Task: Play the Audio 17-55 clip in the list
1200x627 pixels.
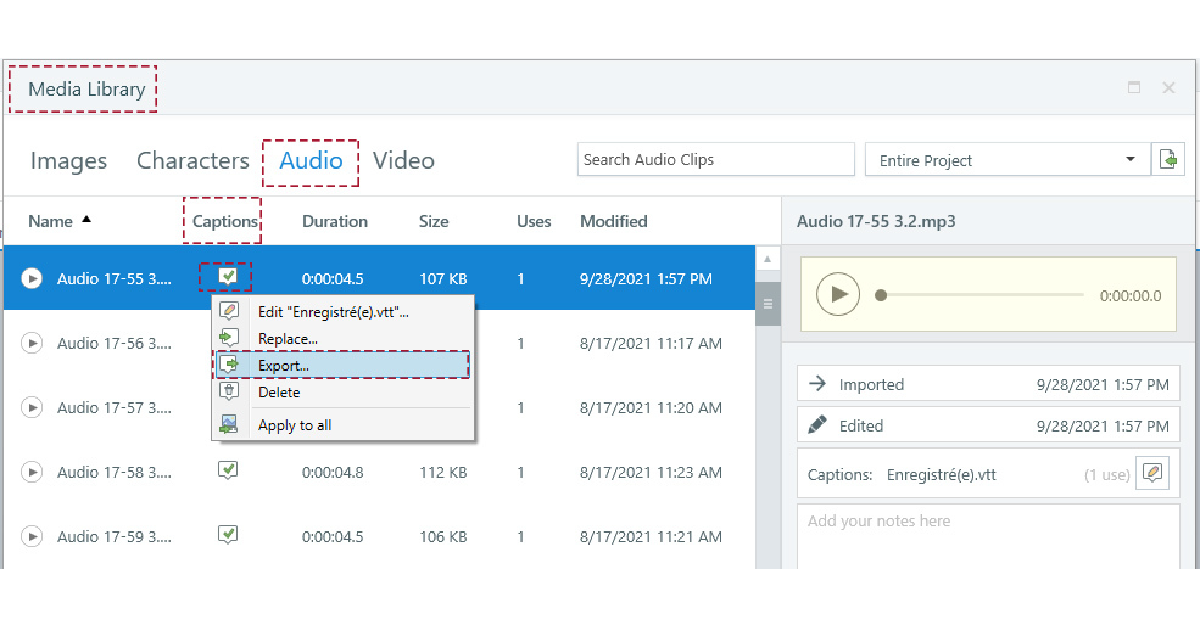Action: coord(32,279)
